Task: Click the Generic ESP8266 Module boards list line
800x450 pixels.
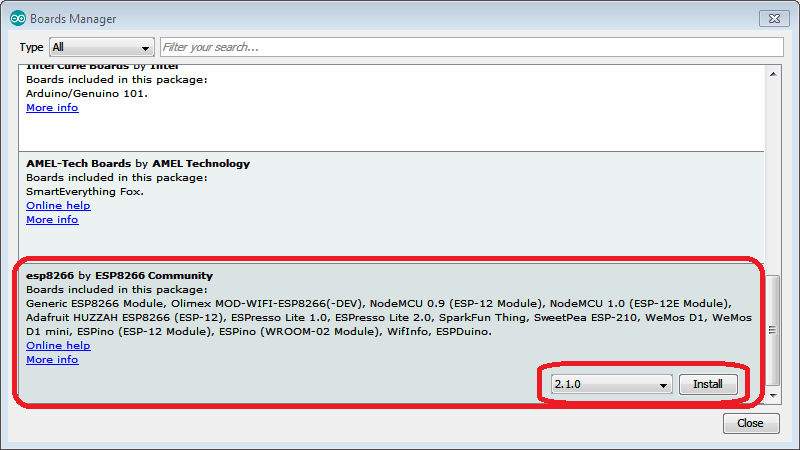Action: (379, 304)
